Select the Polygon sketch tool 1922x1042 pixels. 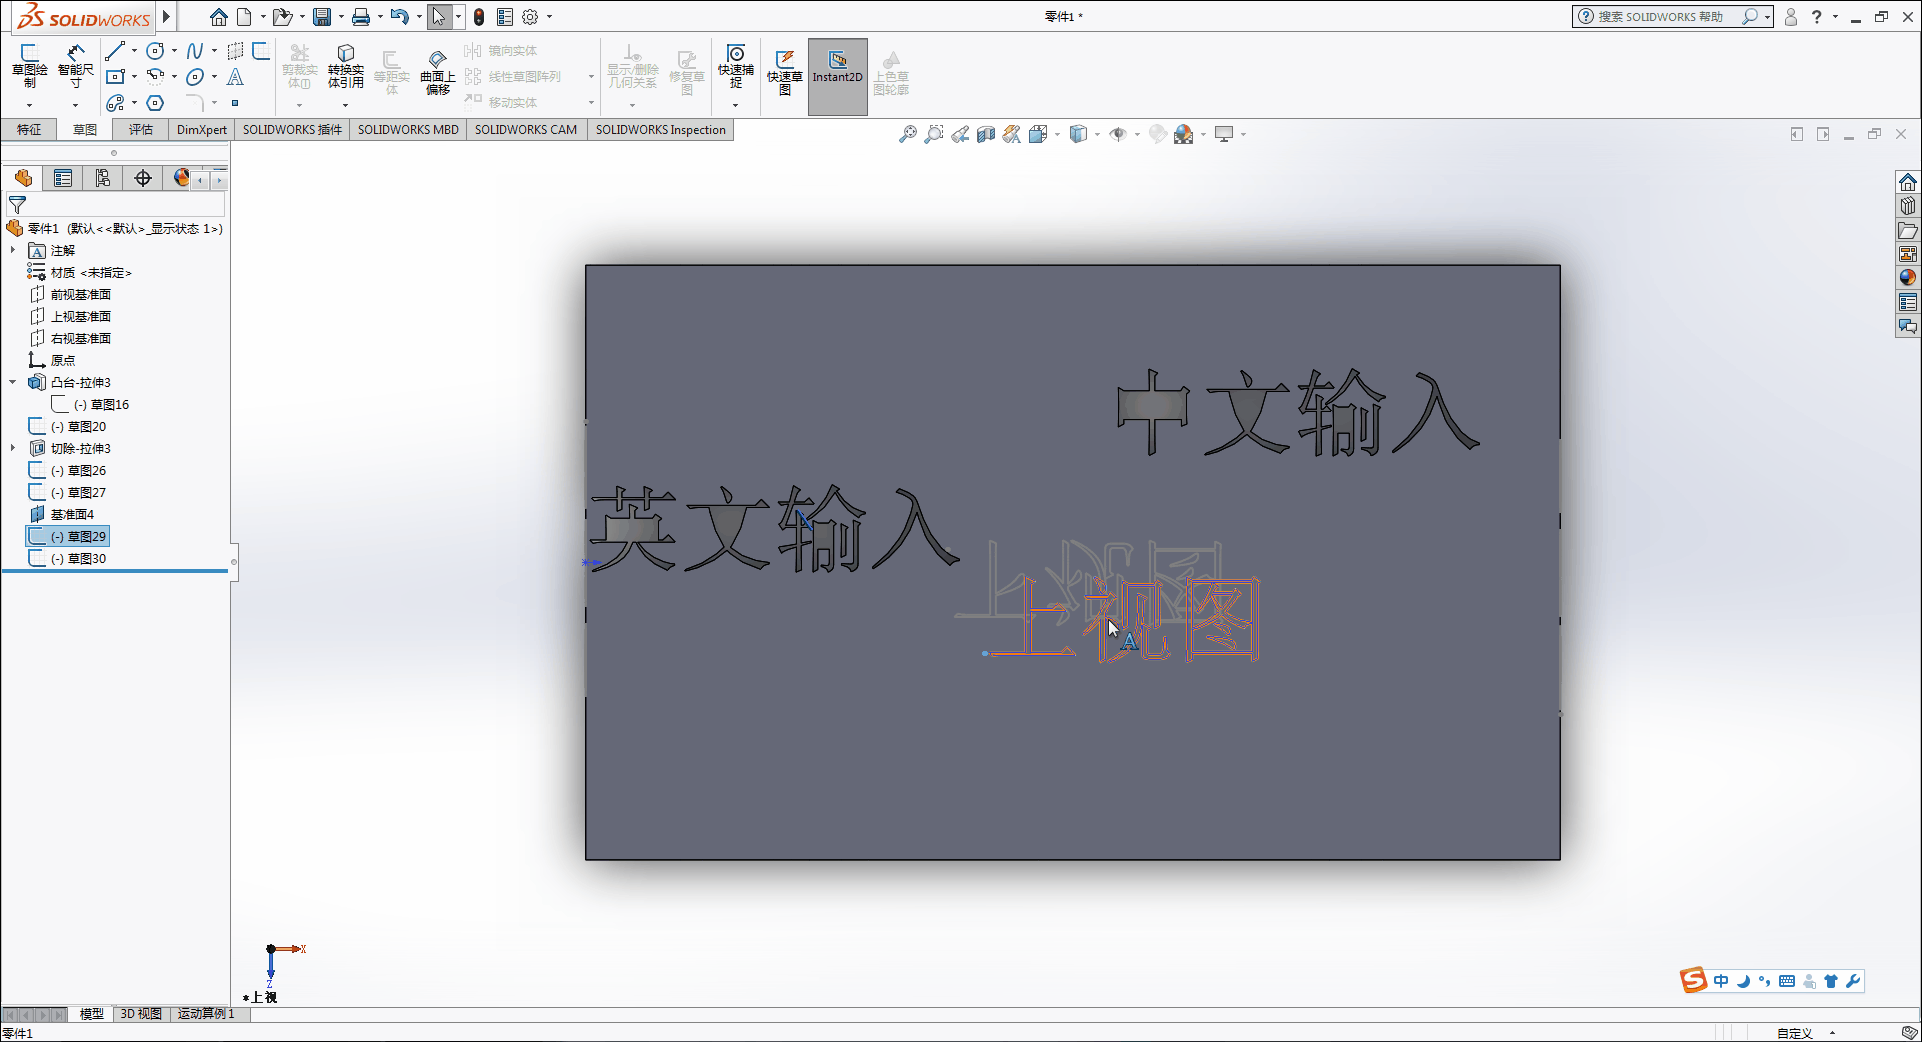click(155, 103)
